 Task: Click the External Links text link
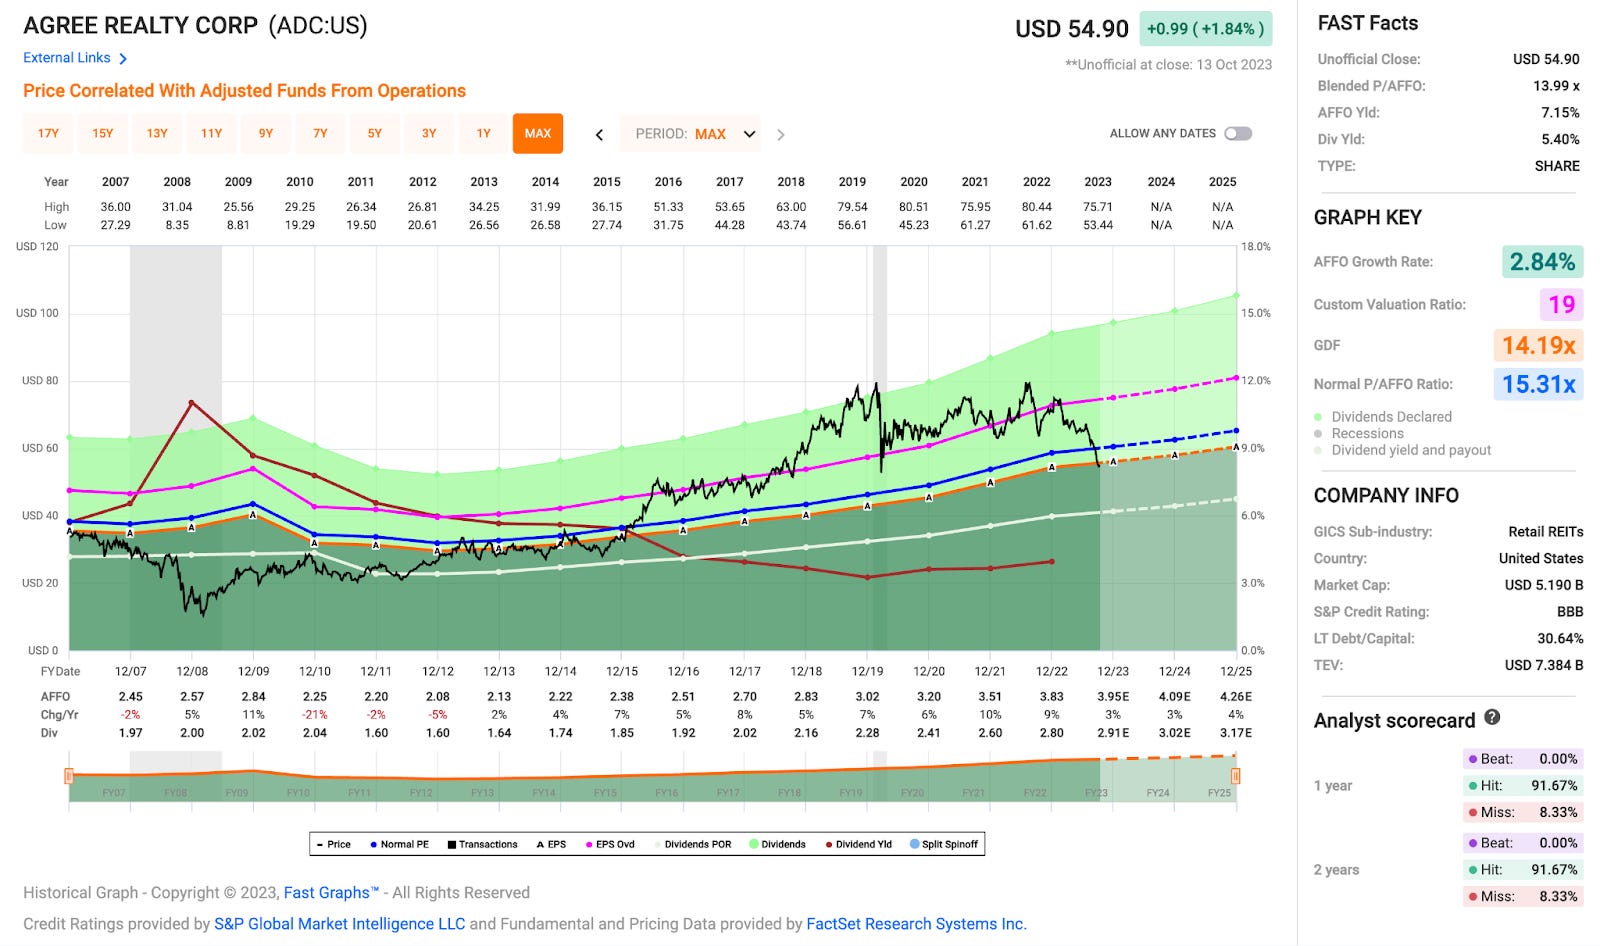coord(67,58)
